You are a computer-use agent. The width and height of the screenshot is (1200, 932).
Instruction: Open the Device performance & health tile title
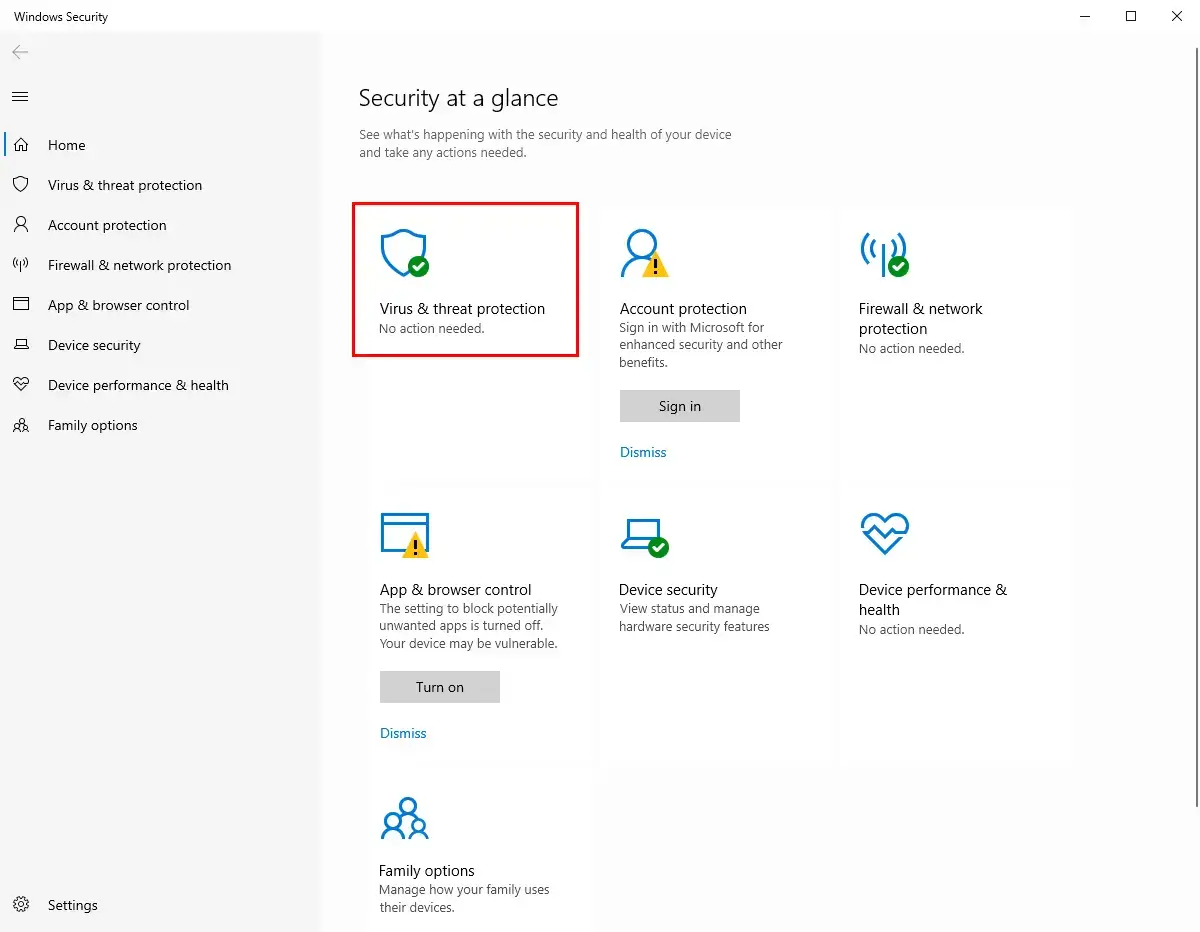(x=933, y=600)
